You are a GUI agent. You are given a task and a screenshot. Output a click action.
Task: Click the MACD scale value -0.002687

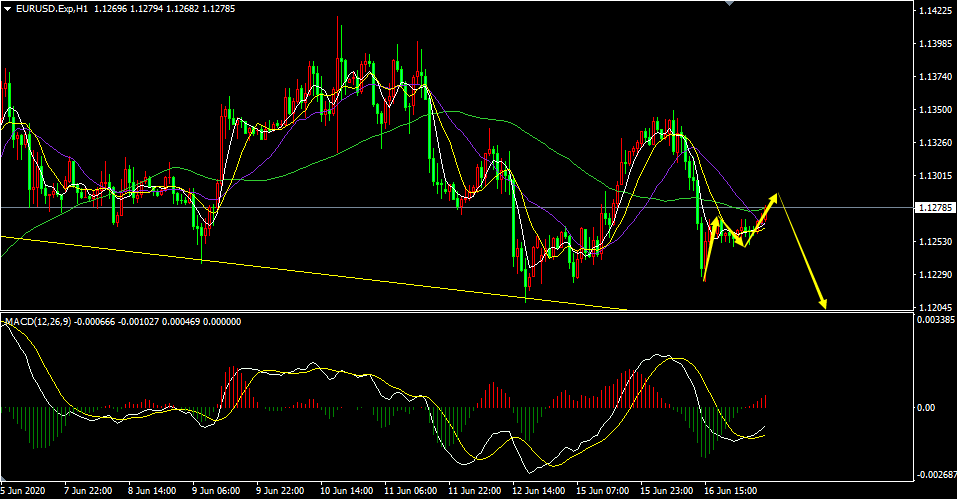pos(934,475)
